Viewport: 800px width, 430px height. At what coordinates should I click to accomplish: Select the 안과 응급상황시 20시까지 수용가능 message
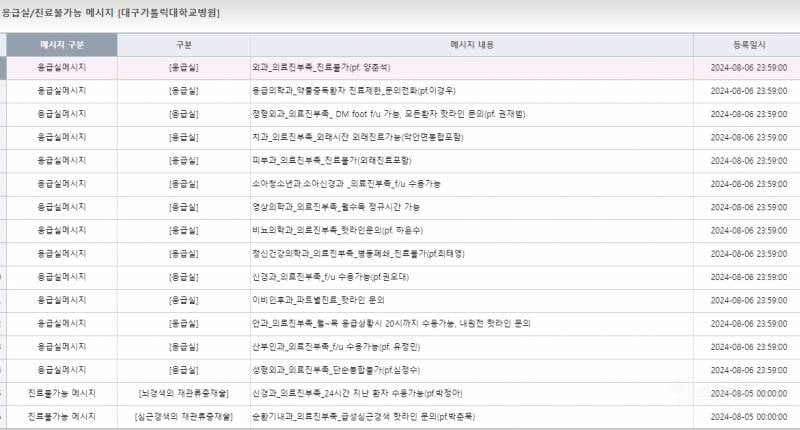(391, 323)
